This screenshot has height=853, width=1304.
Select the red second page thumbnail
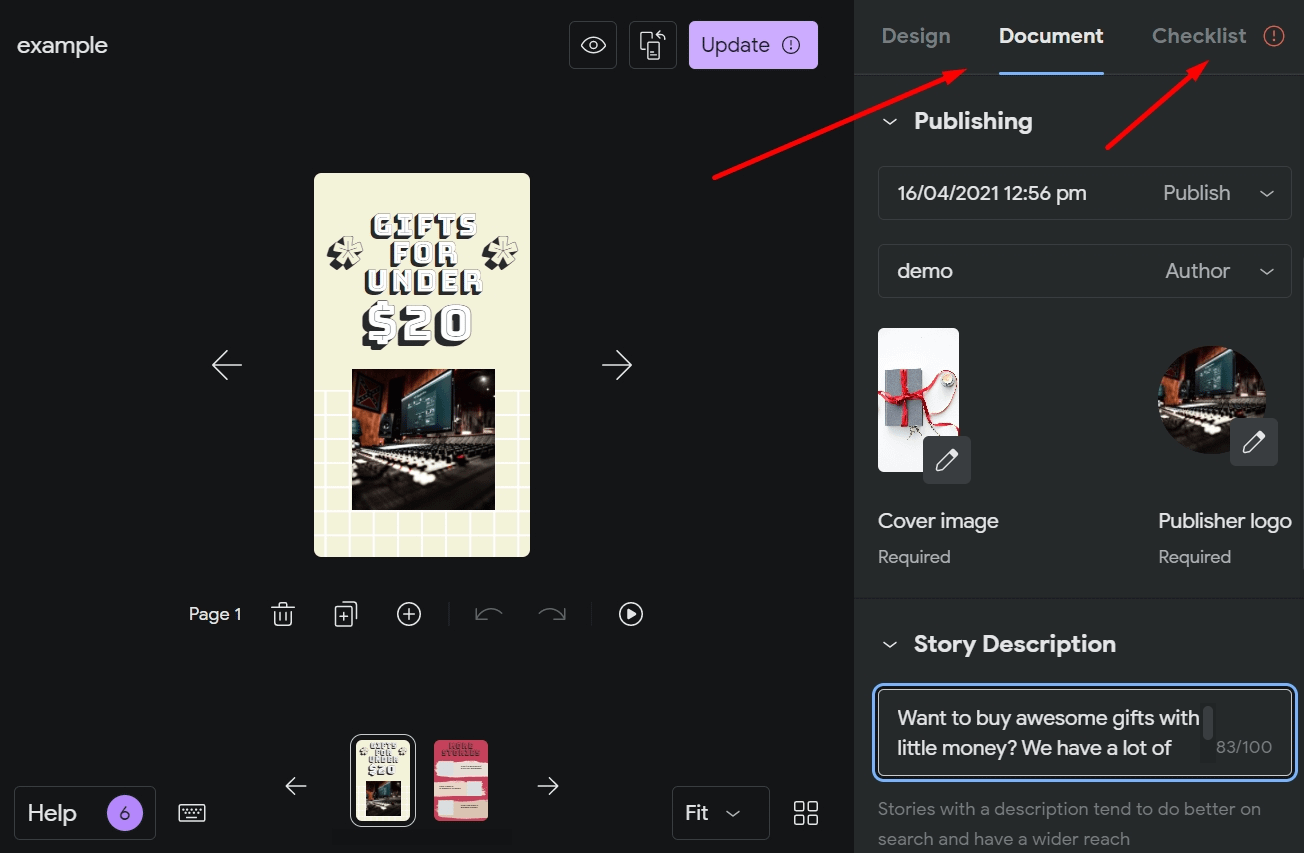461,781
